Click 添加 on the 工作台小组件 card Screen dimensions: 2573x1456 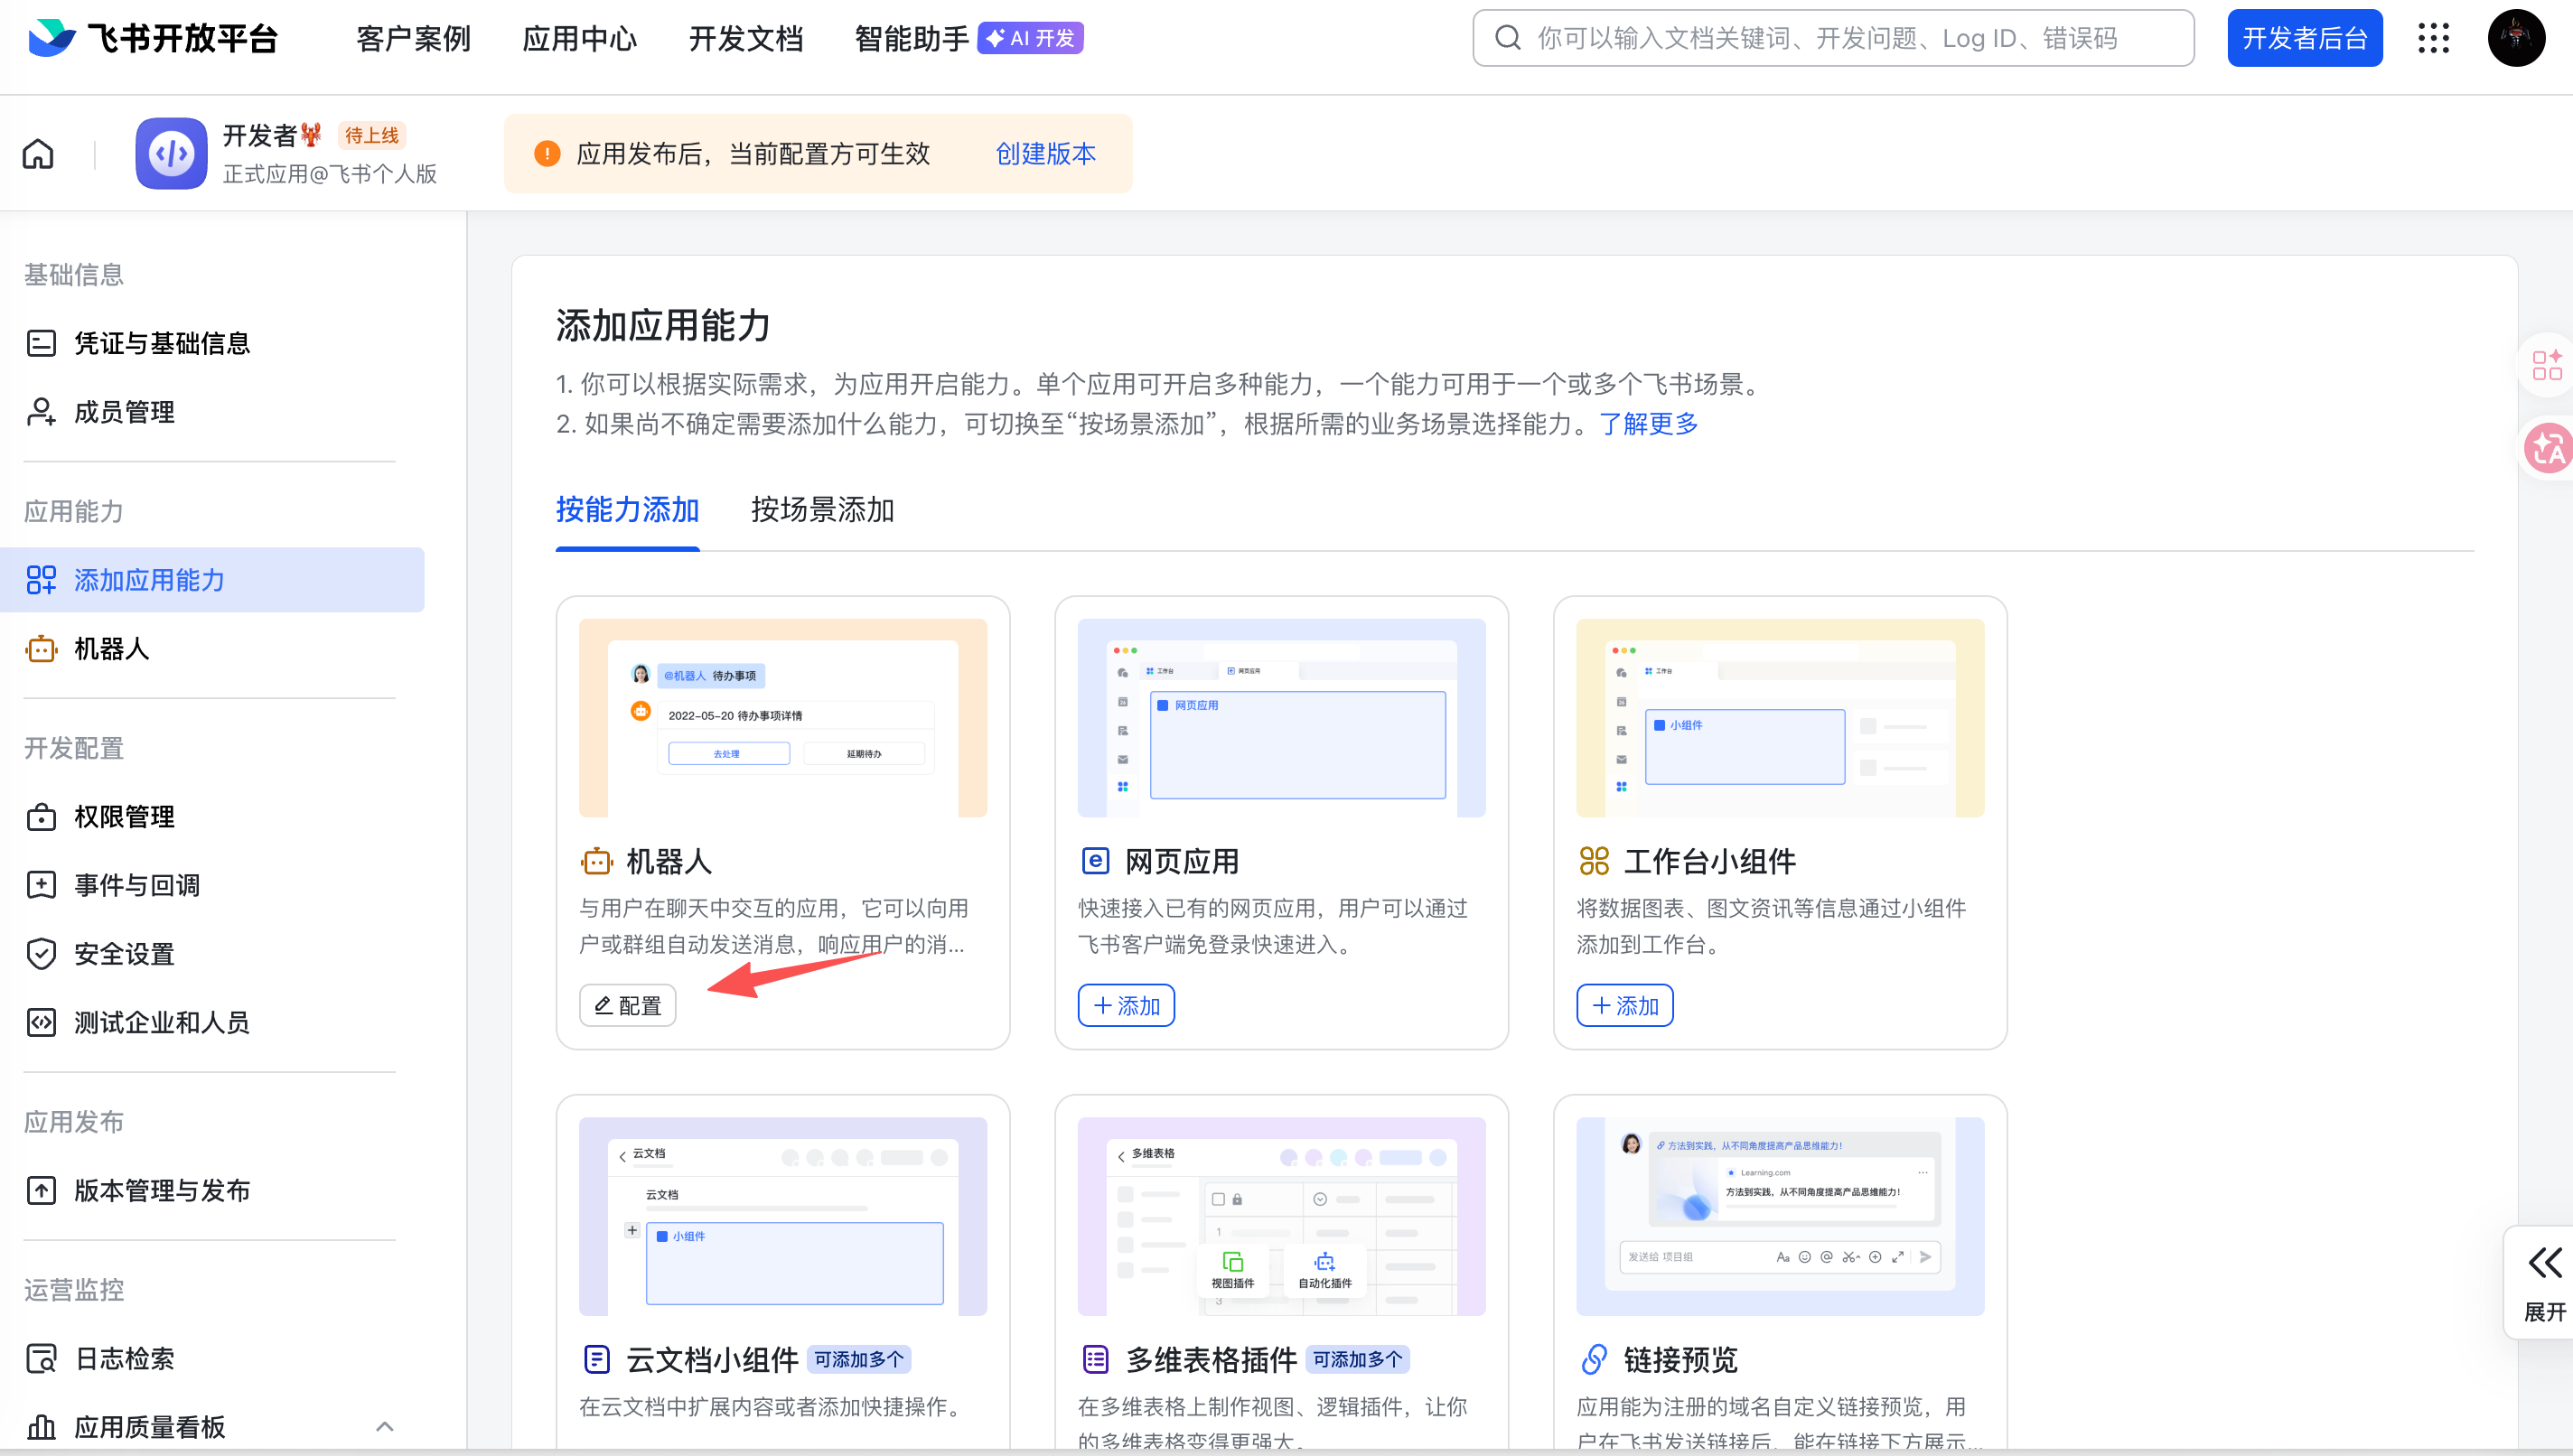coord(1625,1005)
